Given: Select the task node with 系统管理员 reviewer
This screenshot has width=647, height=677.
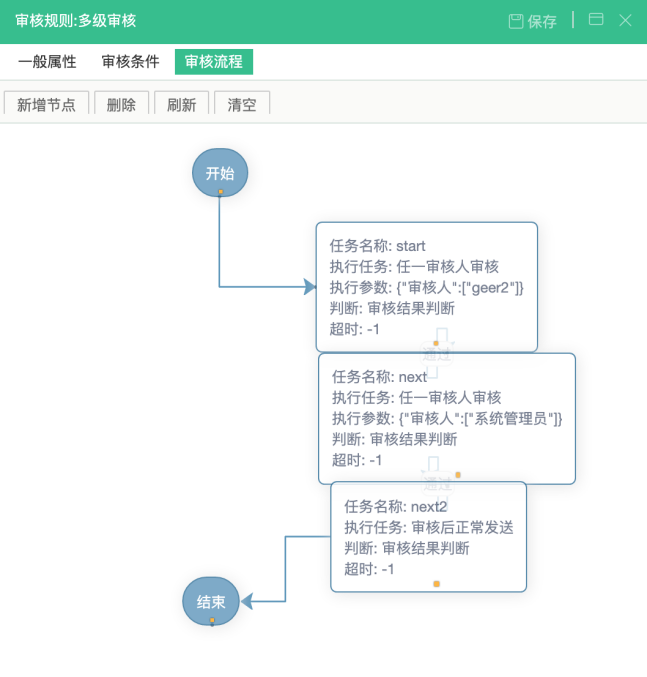Looking at the screenshot, I should click(x=447, y=418).
